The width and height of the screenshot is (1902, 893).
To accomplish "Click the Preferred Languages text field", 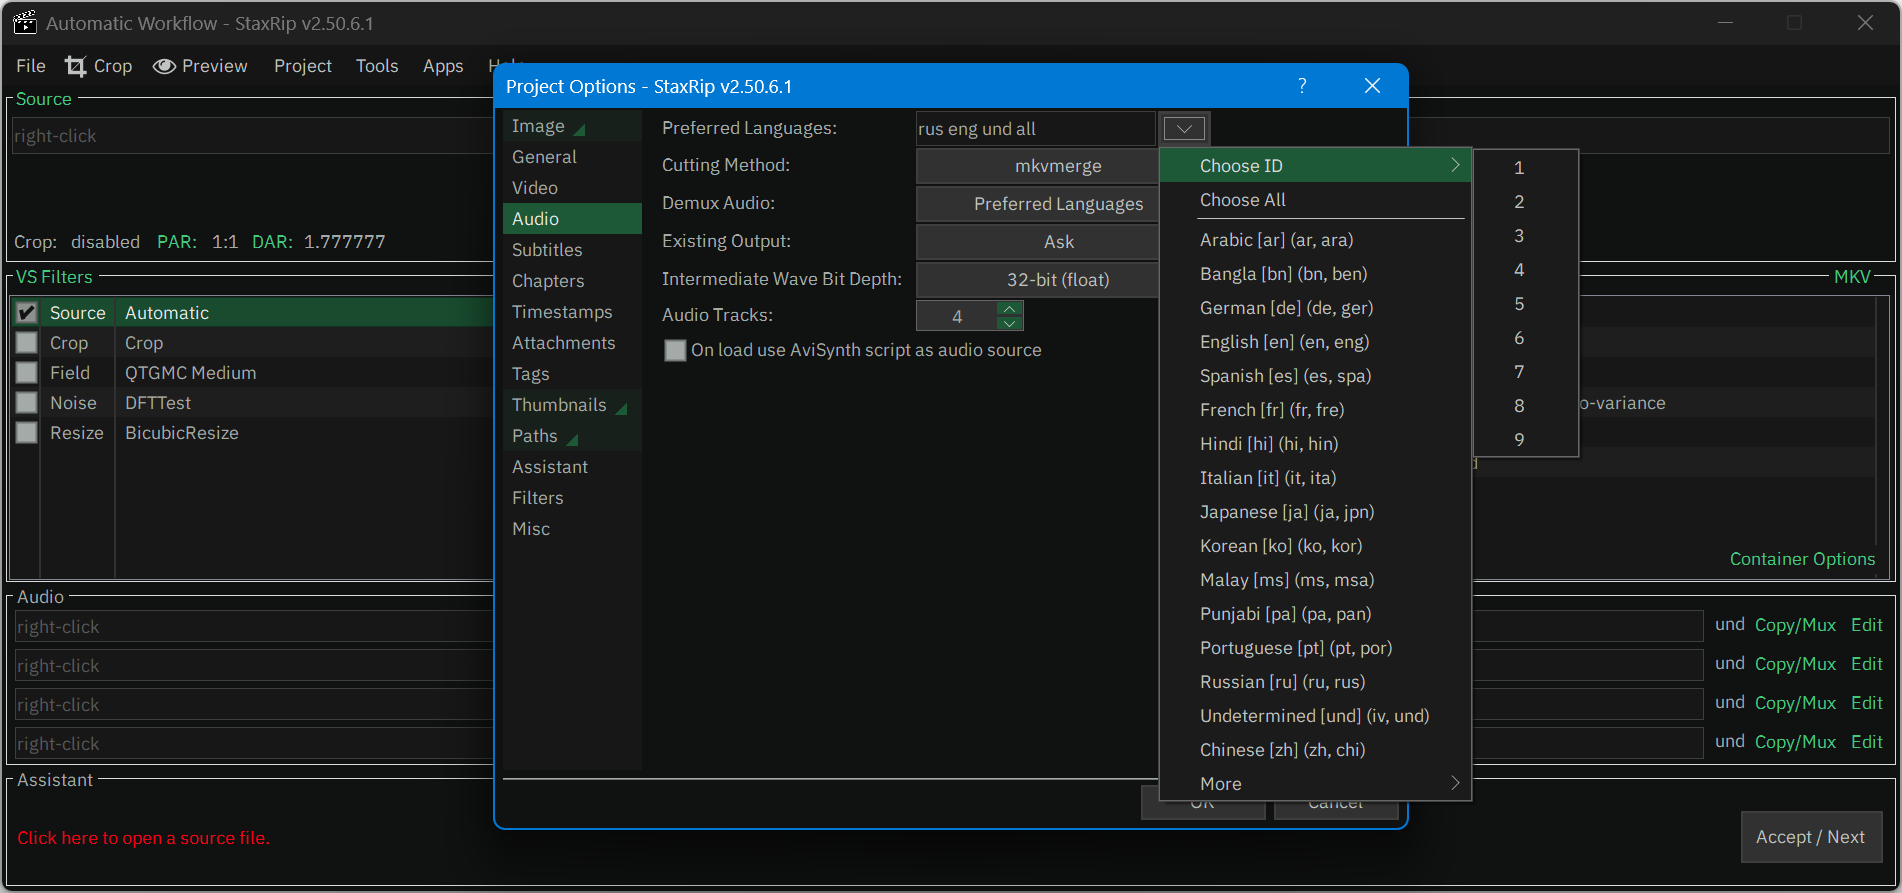I will (x=1034, y=129).
